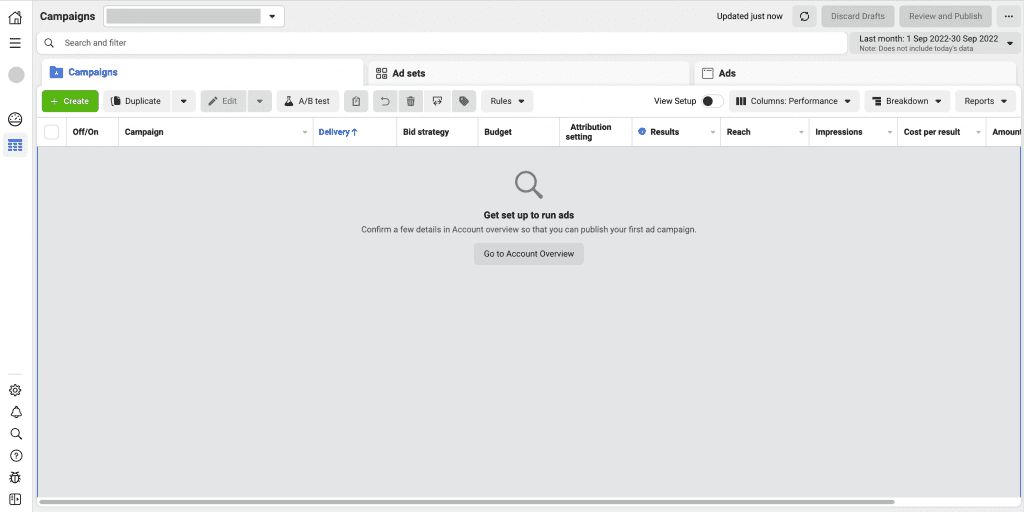The height and width of the screenshot is (512, 1024).
Task: Click the Edit pencil button
Action: coord(223,101)
